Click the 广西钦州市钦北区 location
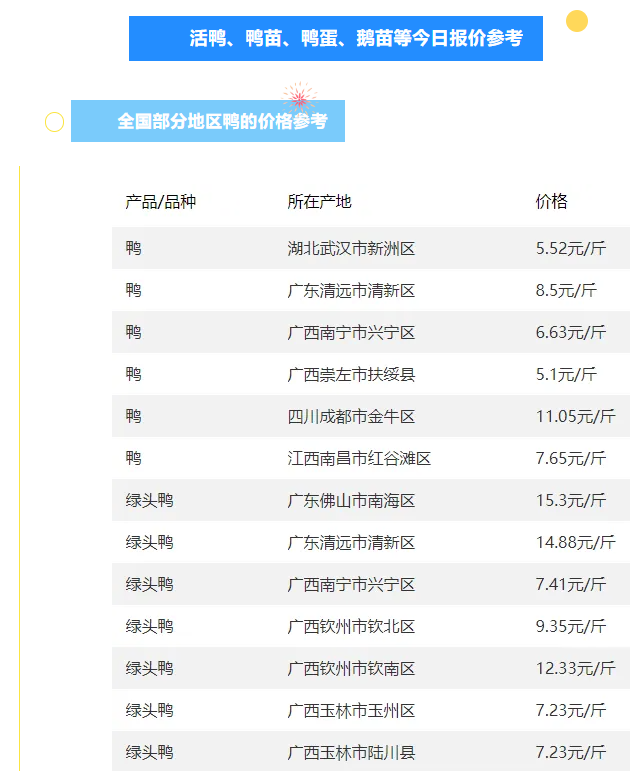Screen dimensions: 631x771 coord(351,626)
